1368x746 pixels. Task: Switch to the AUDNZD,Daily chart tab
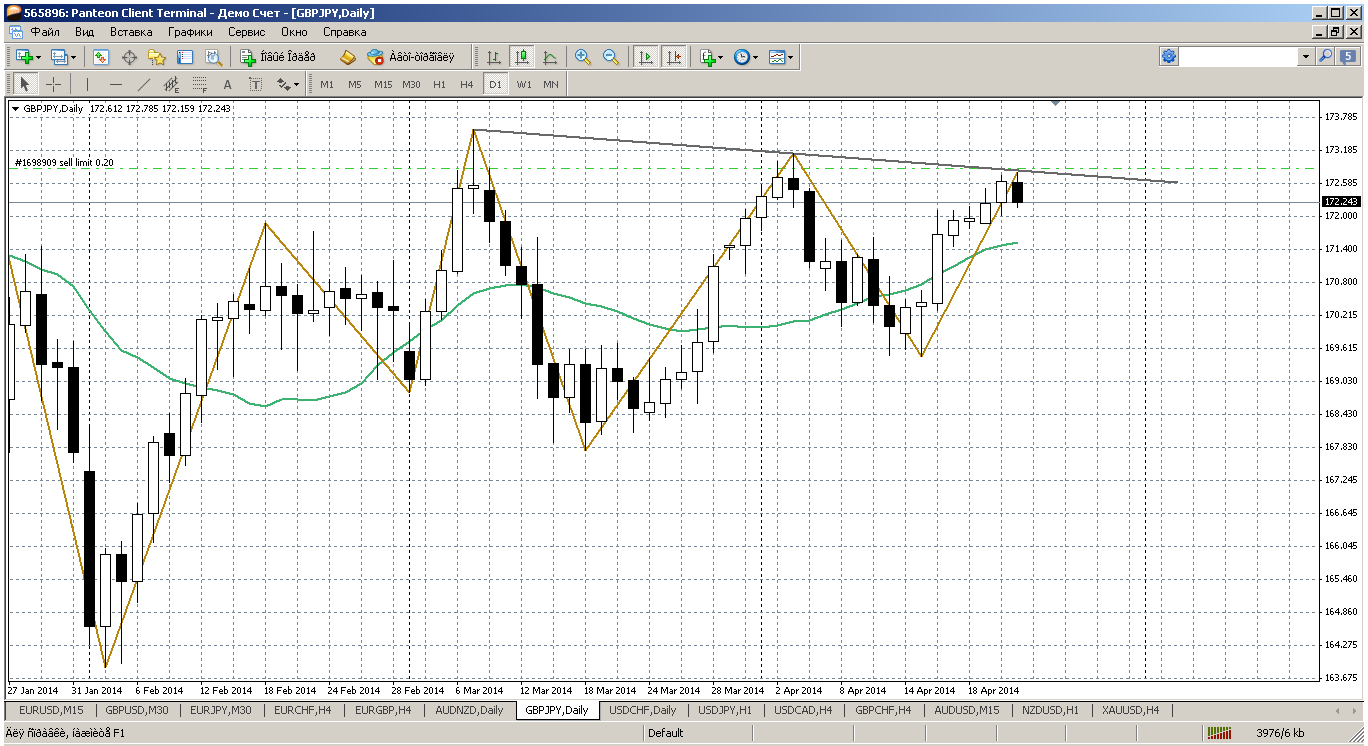point(469,710)
